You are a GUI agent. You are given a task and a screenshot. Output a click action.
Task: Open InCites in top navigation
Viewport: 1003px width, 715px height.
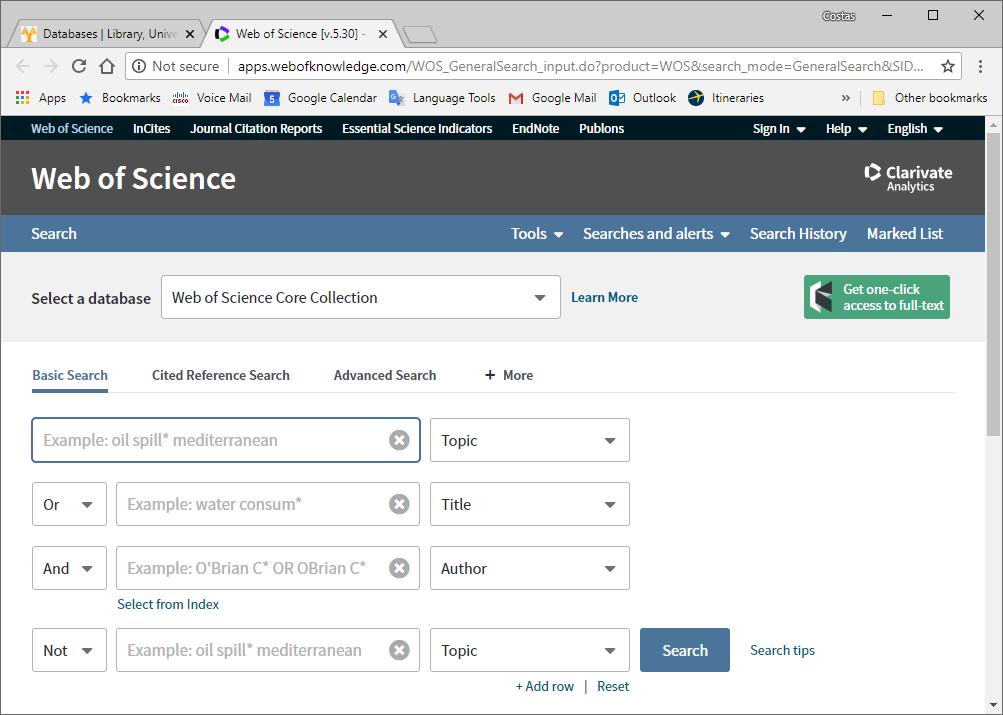click(x=152, y=129)
